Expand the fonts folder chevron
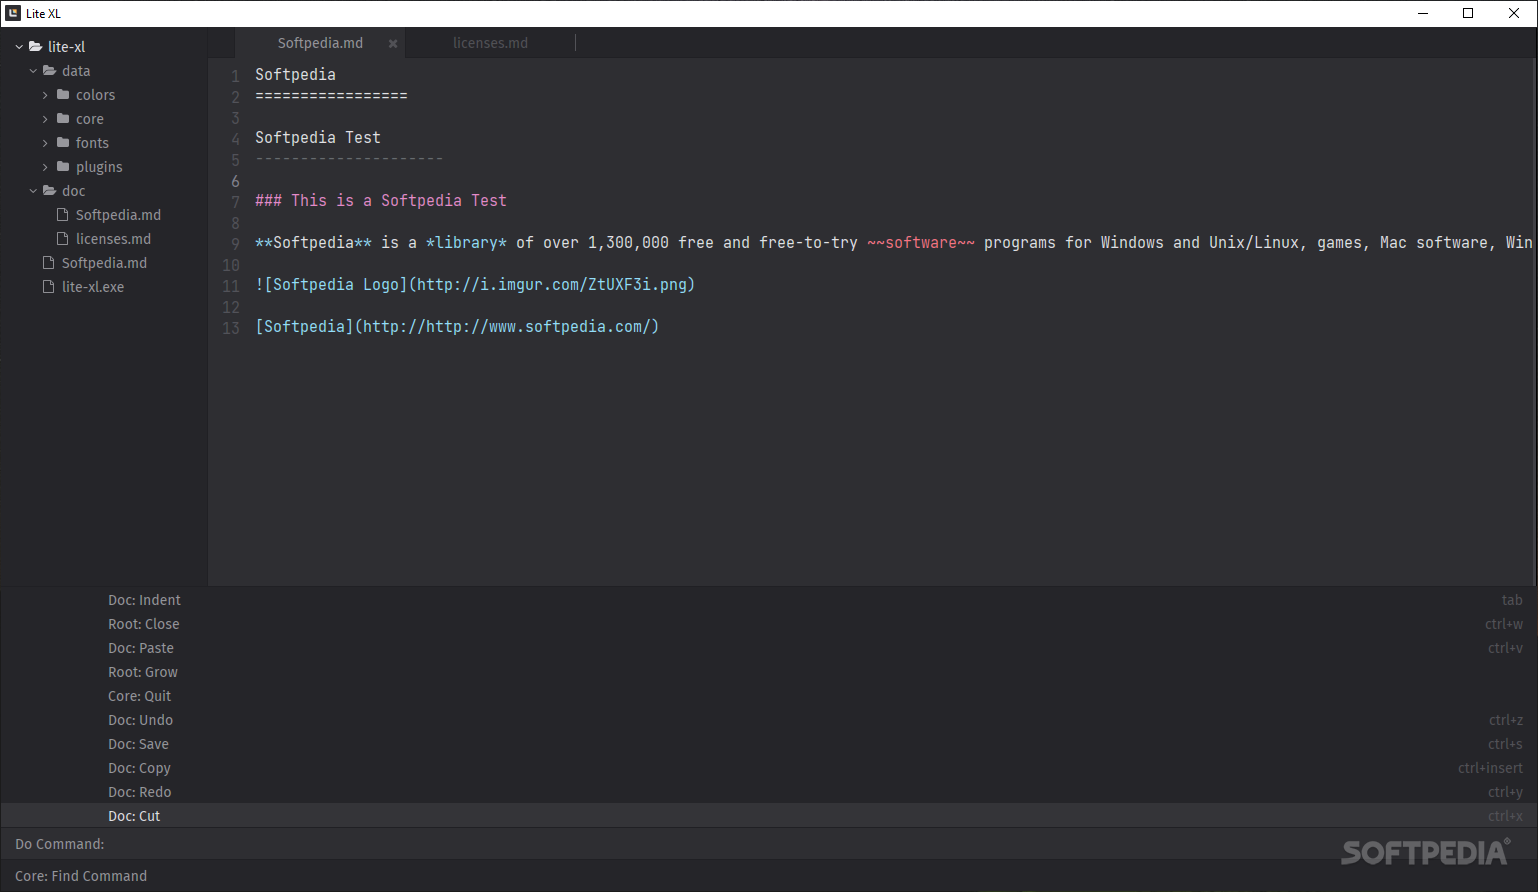This screenshot has width=1538, height=892. click(x=45, y=143)
